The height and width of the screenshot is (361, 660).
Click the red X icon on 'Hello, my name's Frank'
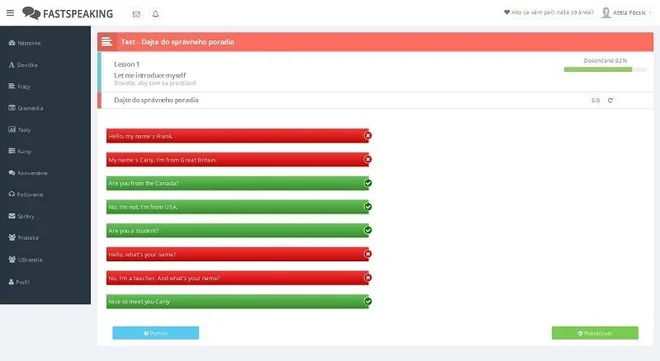[368, 135]
